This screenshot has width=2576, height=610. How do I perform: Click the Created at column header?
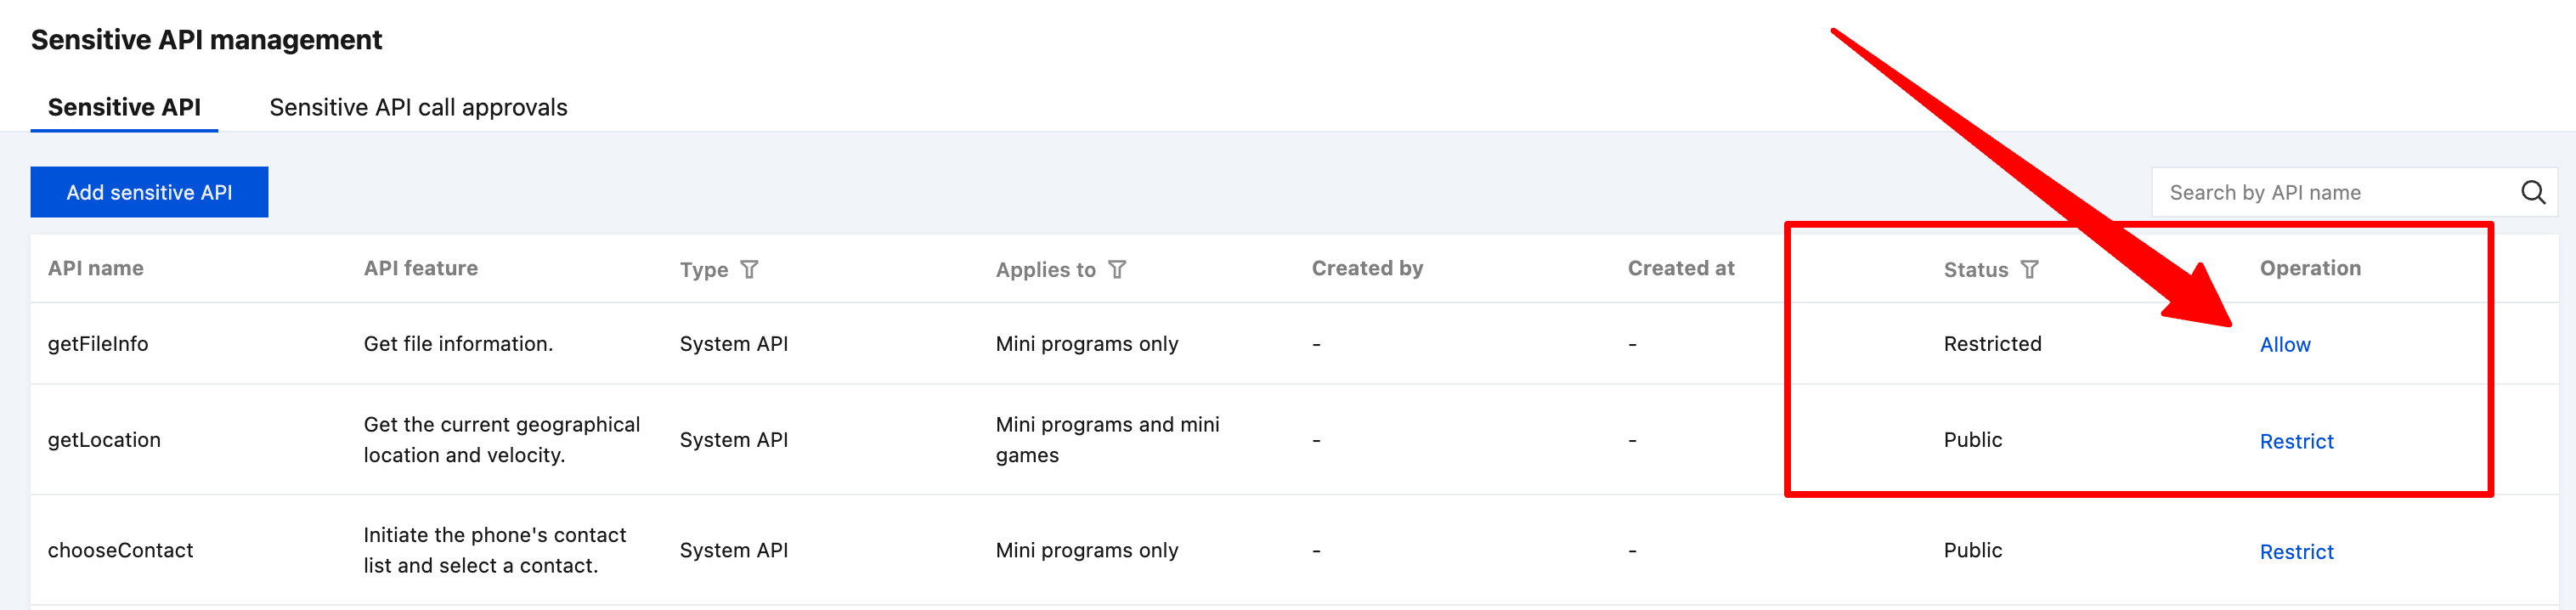pyautogui.click(x=1680, y=268)
